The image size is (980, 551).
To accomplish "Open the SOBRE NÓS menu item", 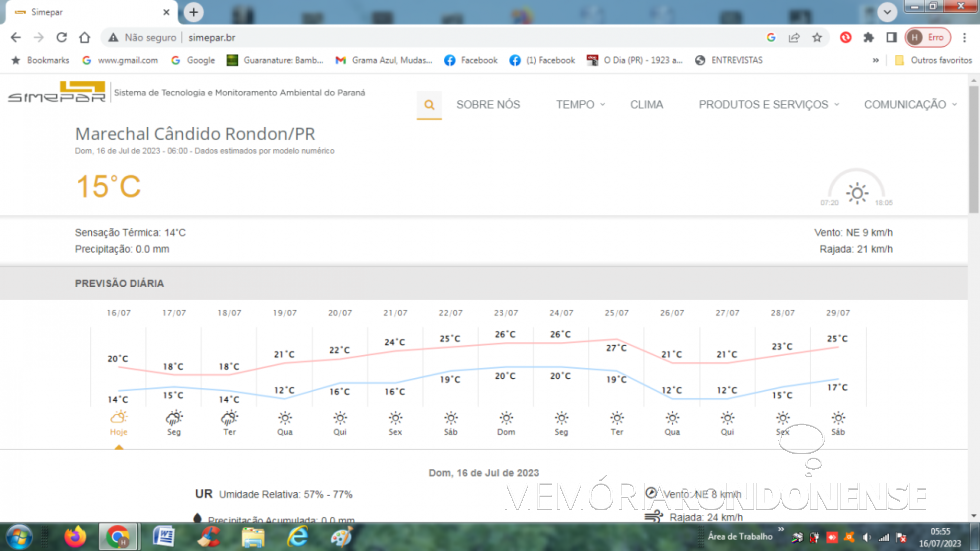I will point(488,105).
